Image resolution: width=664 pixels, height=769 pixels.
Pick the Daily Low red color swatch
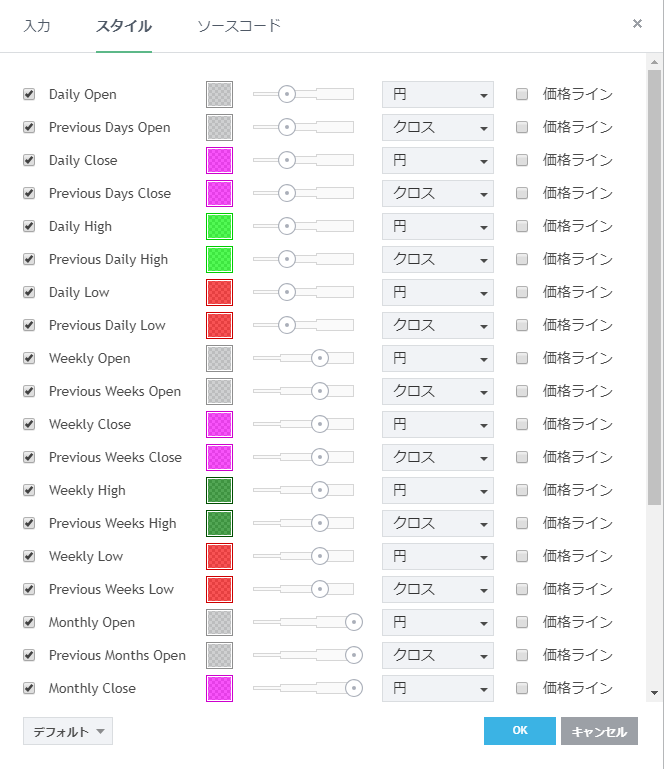coord(219,292)
